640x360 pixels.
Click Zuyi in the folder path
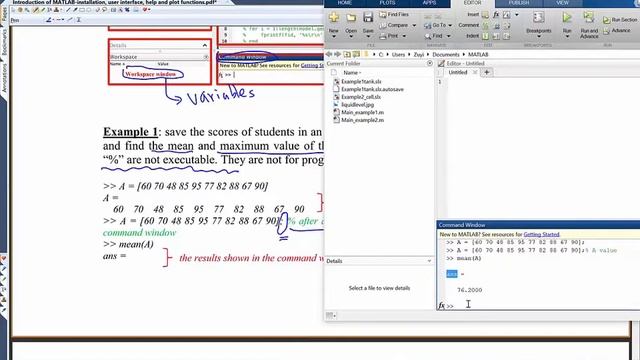(x=419, y=54)
